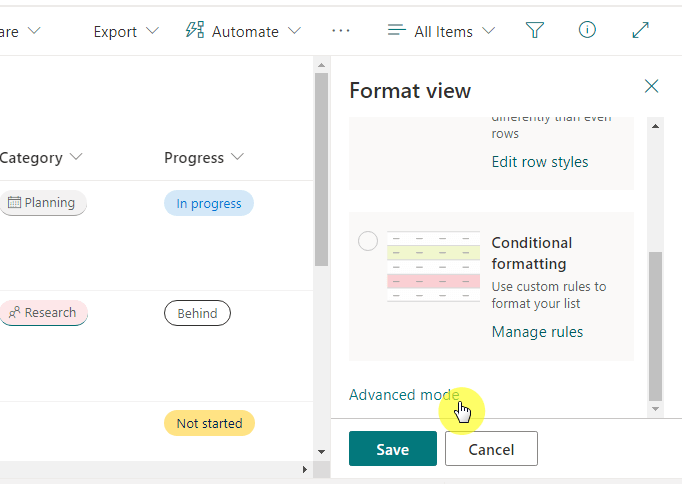682x484 pixels.
Task: Click Format view scrollbar up arrow
Action: coord(655,127)
